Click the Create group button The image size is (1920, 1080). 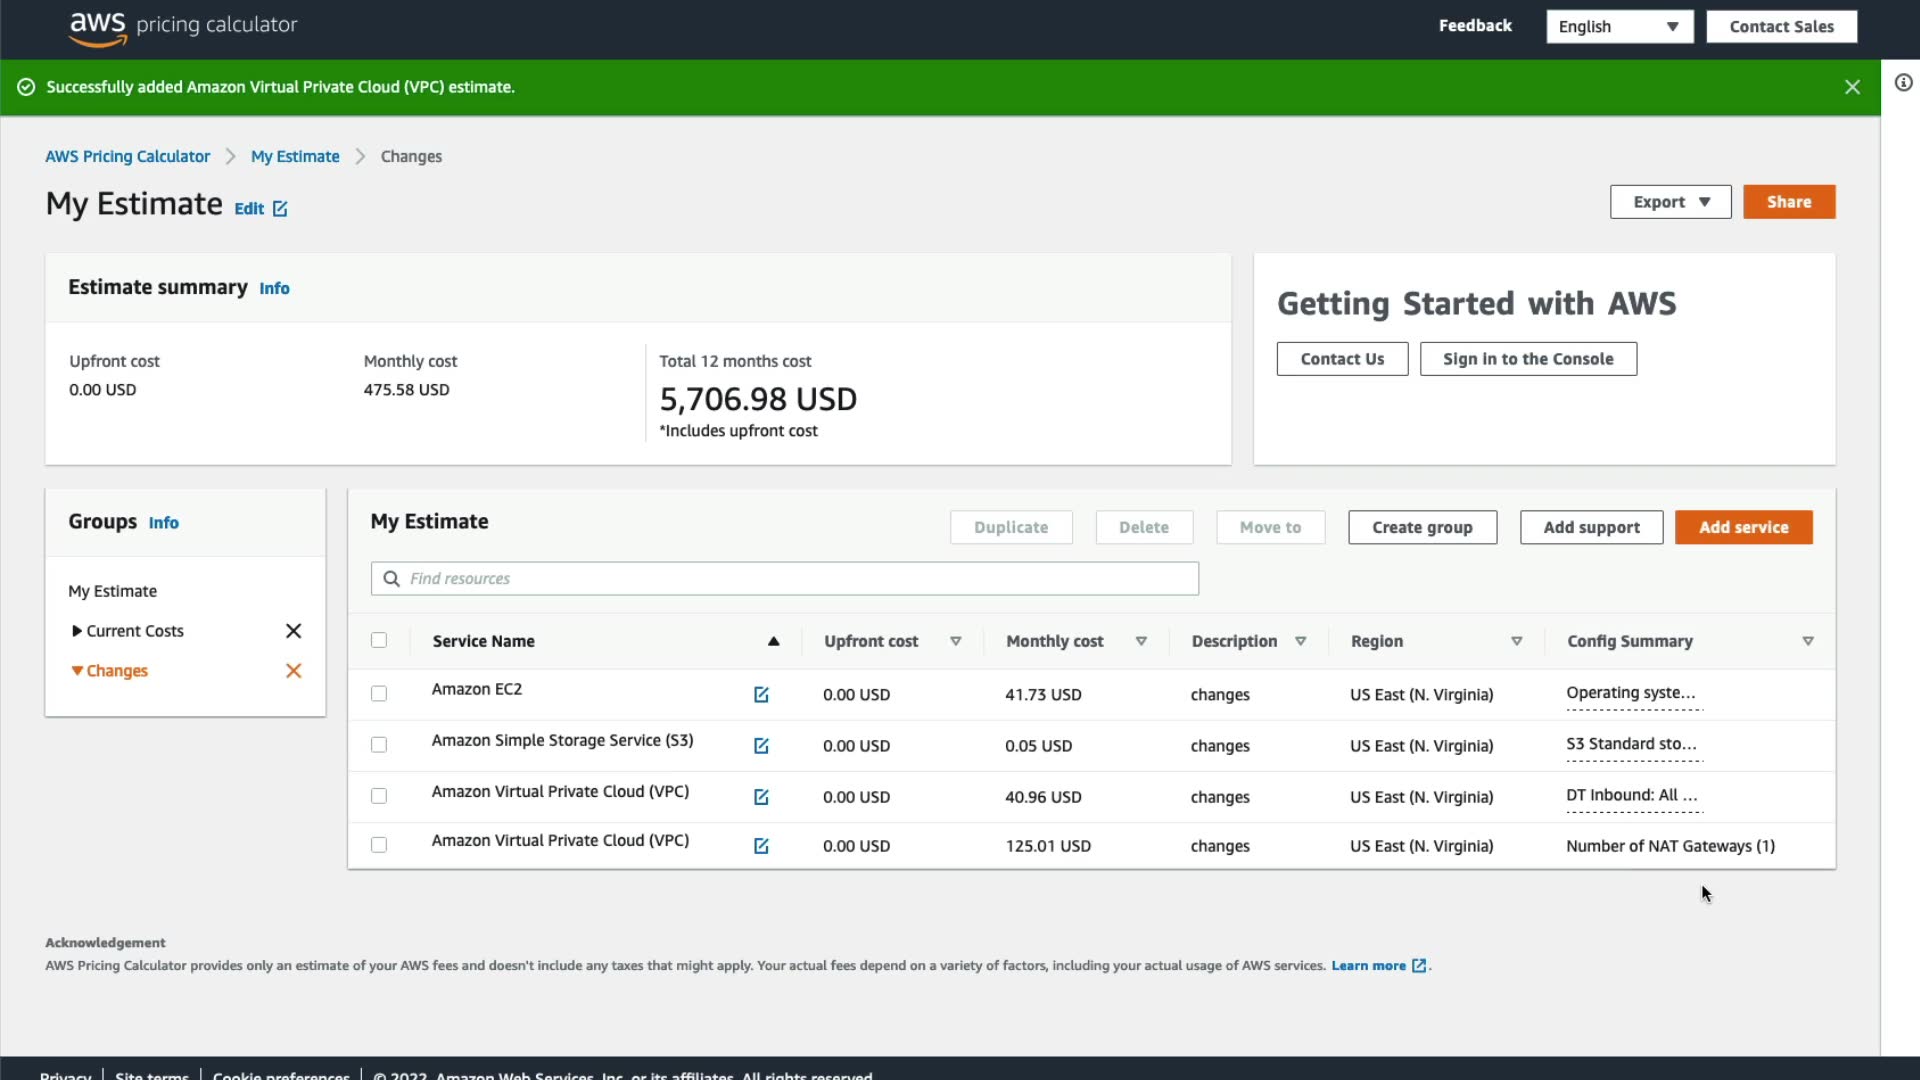pos(1421,527)
